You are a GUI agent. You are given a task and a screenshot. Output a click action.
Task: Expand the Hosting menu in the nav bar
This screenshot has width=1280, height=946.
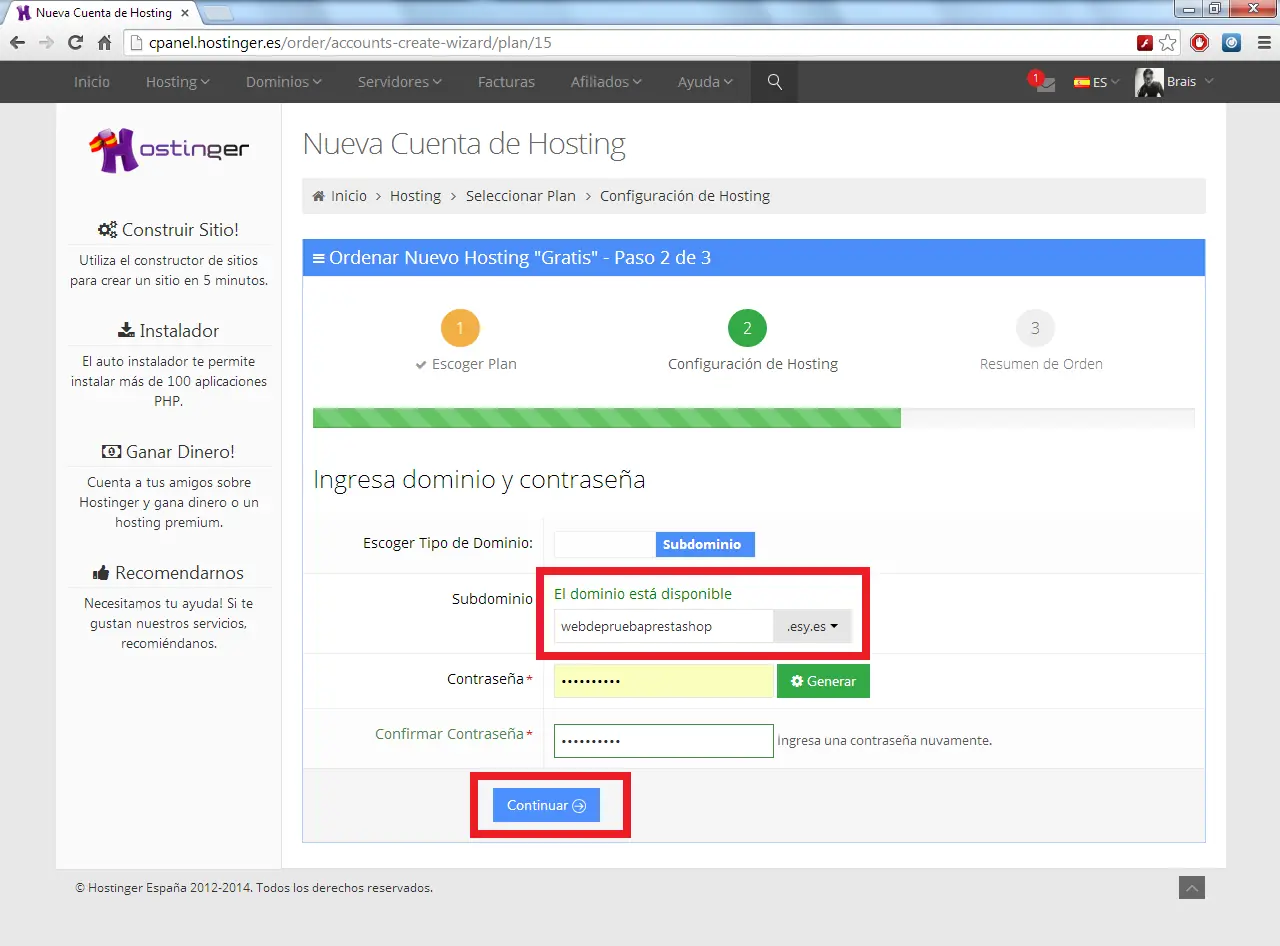coord(177,82)
